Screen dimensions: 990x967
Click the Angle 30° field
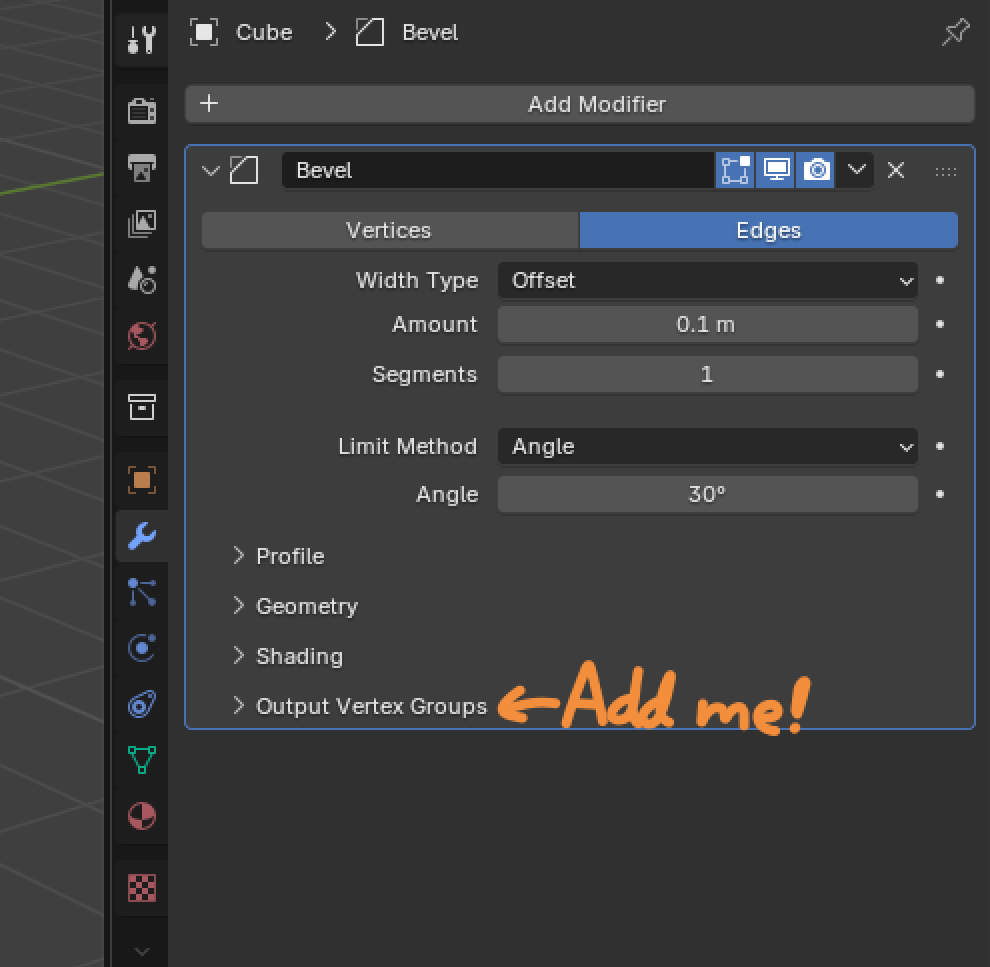[x=707, y=494]
